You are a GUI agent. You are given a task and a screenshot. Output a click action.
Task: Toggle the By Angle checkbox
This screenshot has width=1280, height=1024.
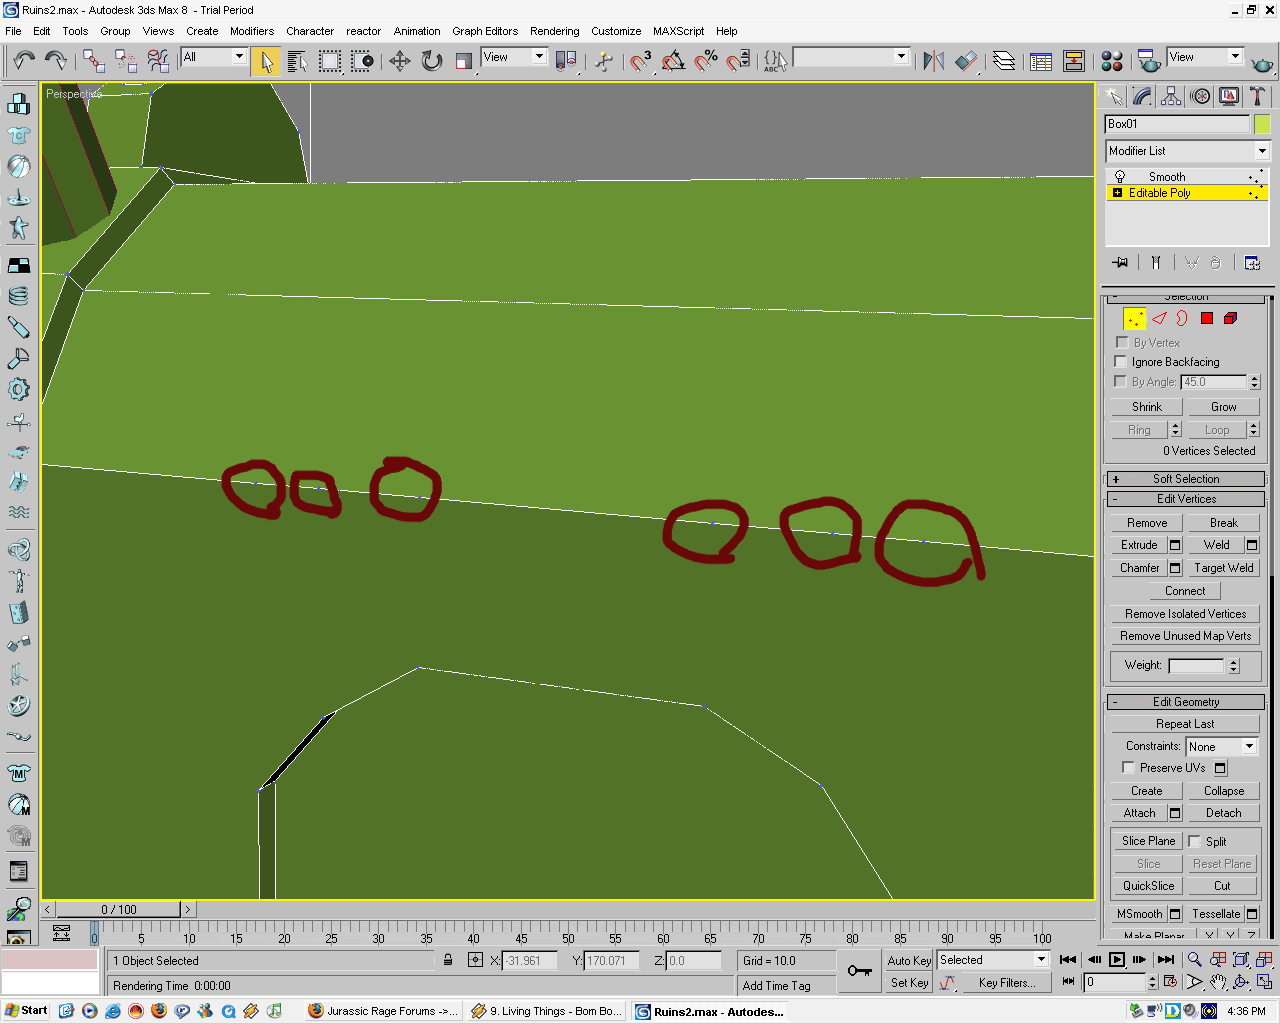tap(1121, 381)
